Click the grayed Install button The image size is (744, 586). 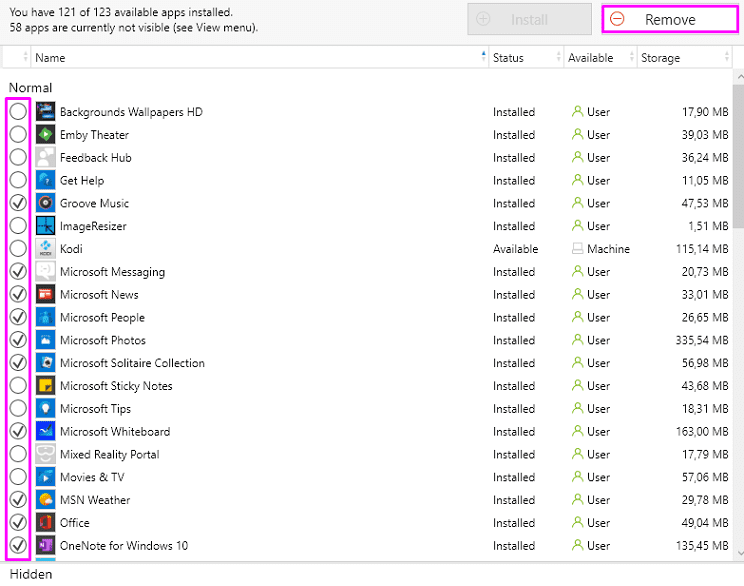tap(530, 19)
